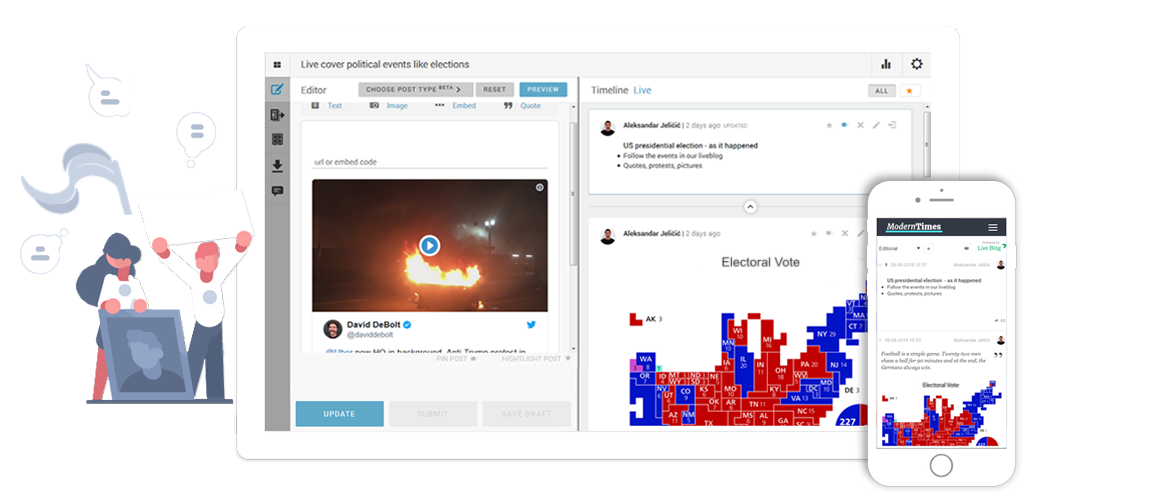Click editor panel vertical scrollbar
Viewport: 1150px width, 492px height.
574,194
